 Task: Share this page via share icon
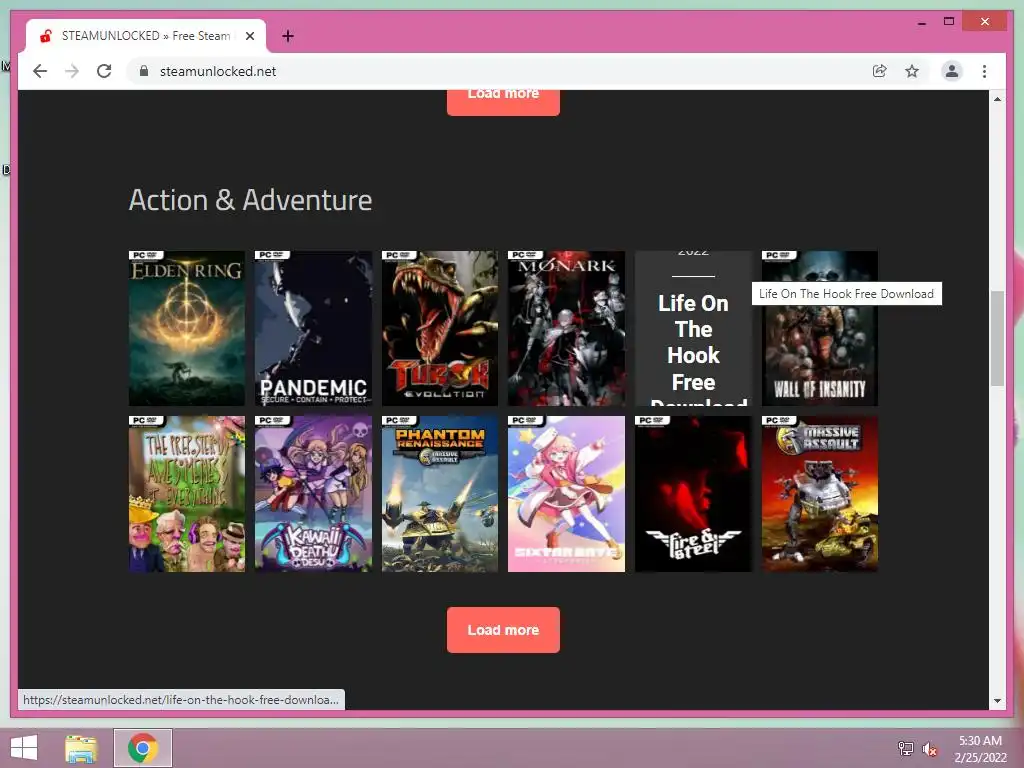[x=880, y=71]
